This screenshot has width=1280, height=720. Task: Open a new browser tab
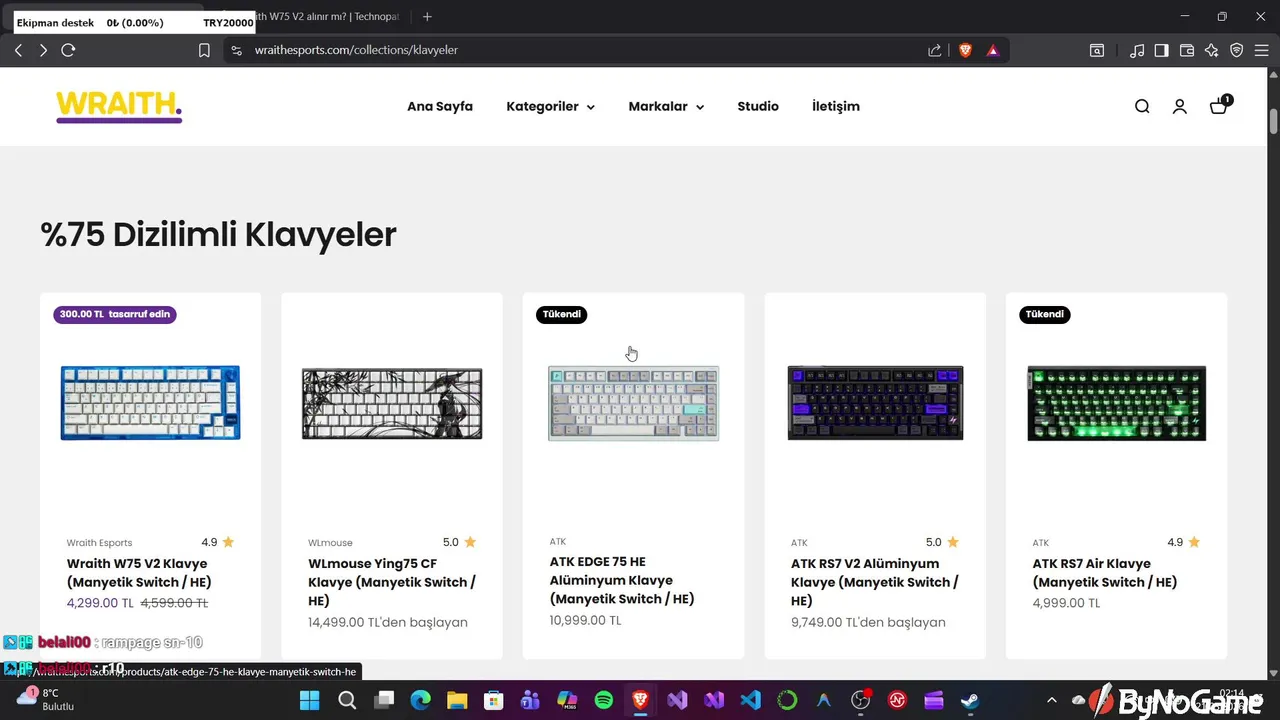tap(427, 16)
